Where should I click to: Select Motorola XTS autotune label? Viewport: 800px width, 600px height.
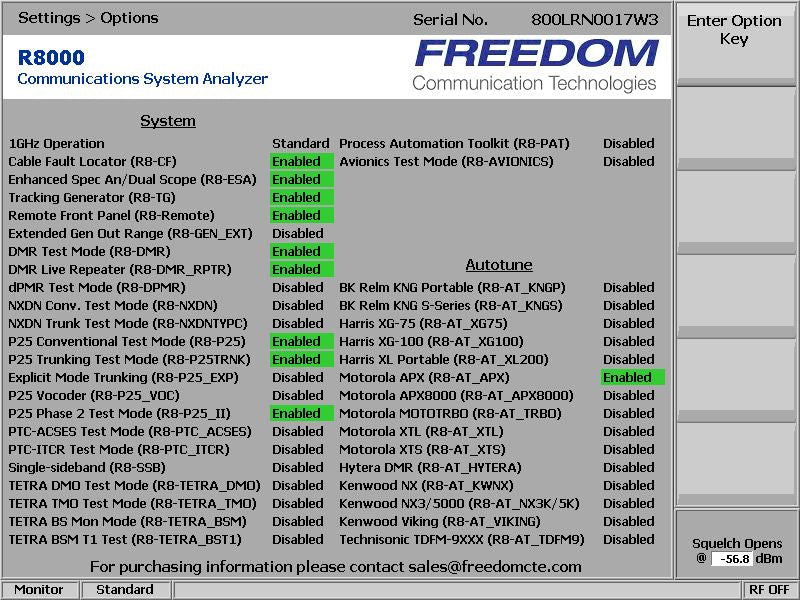coord(422,449)
